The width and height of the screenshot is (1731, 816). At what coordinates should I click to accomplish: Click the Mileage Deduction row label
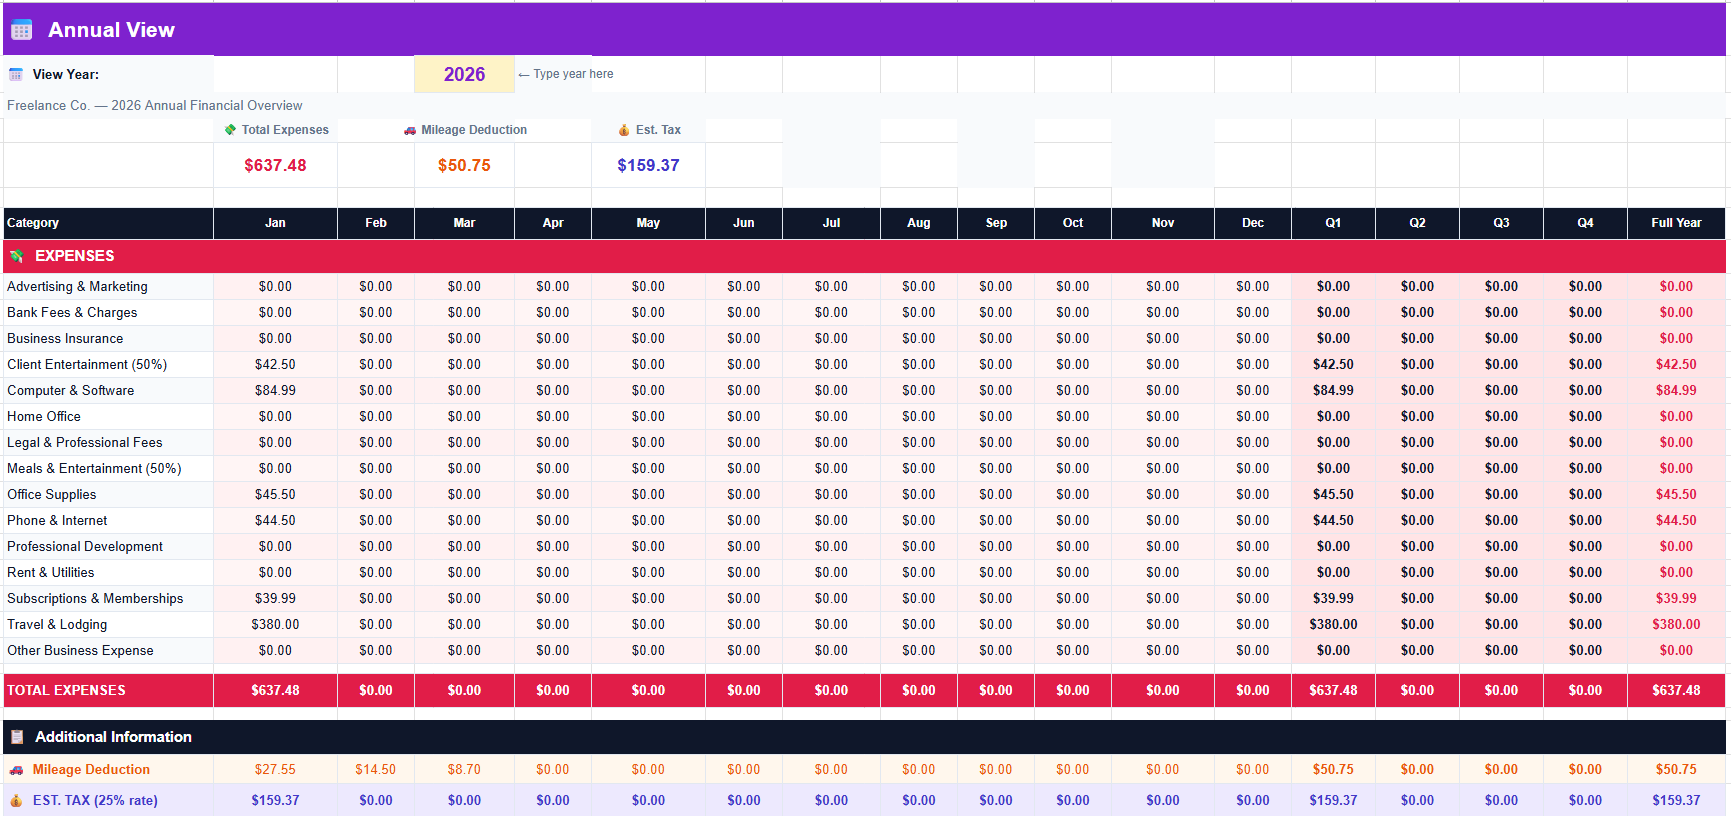click(x=91, y=770)
